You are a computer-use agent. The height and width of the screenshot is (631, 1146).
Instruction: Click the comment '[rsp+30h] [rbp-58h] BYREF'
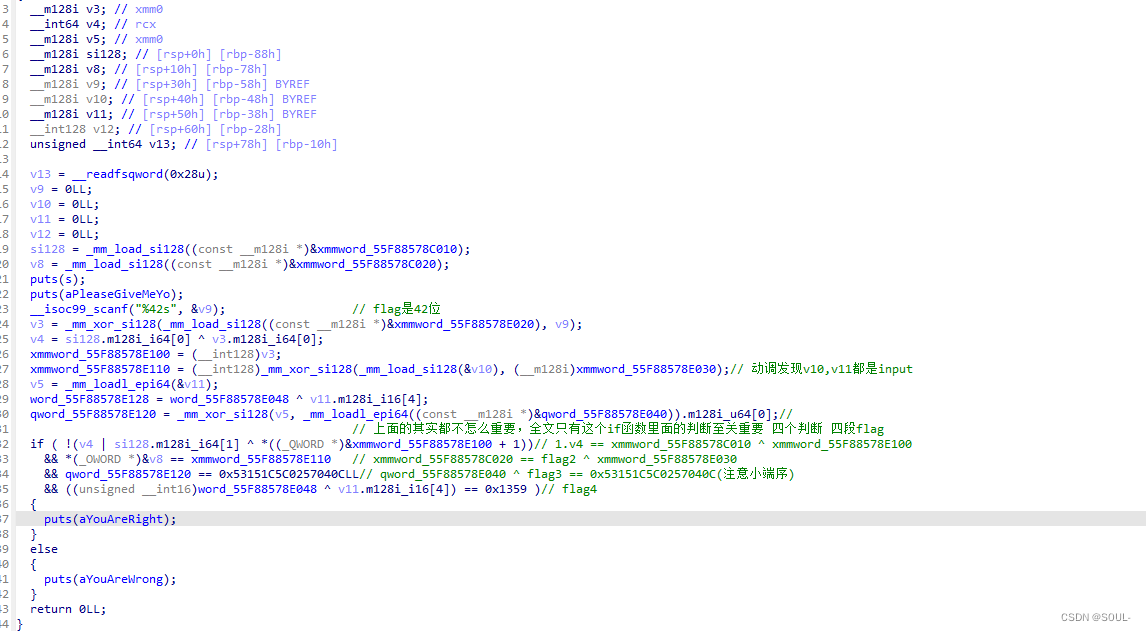click(222, 84)
